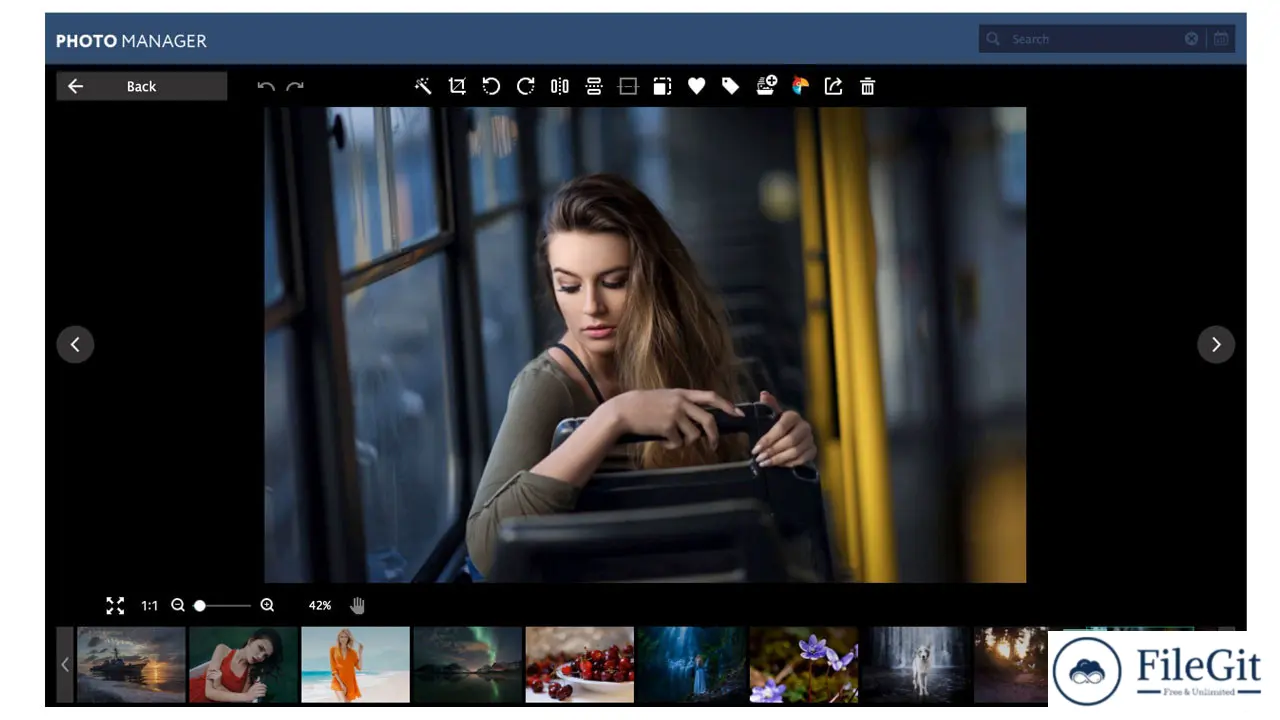Open the orange dress beach thumbnail
Image resolution: width=1280 pixels, height=720 pixels.
(x=355, y=664)
